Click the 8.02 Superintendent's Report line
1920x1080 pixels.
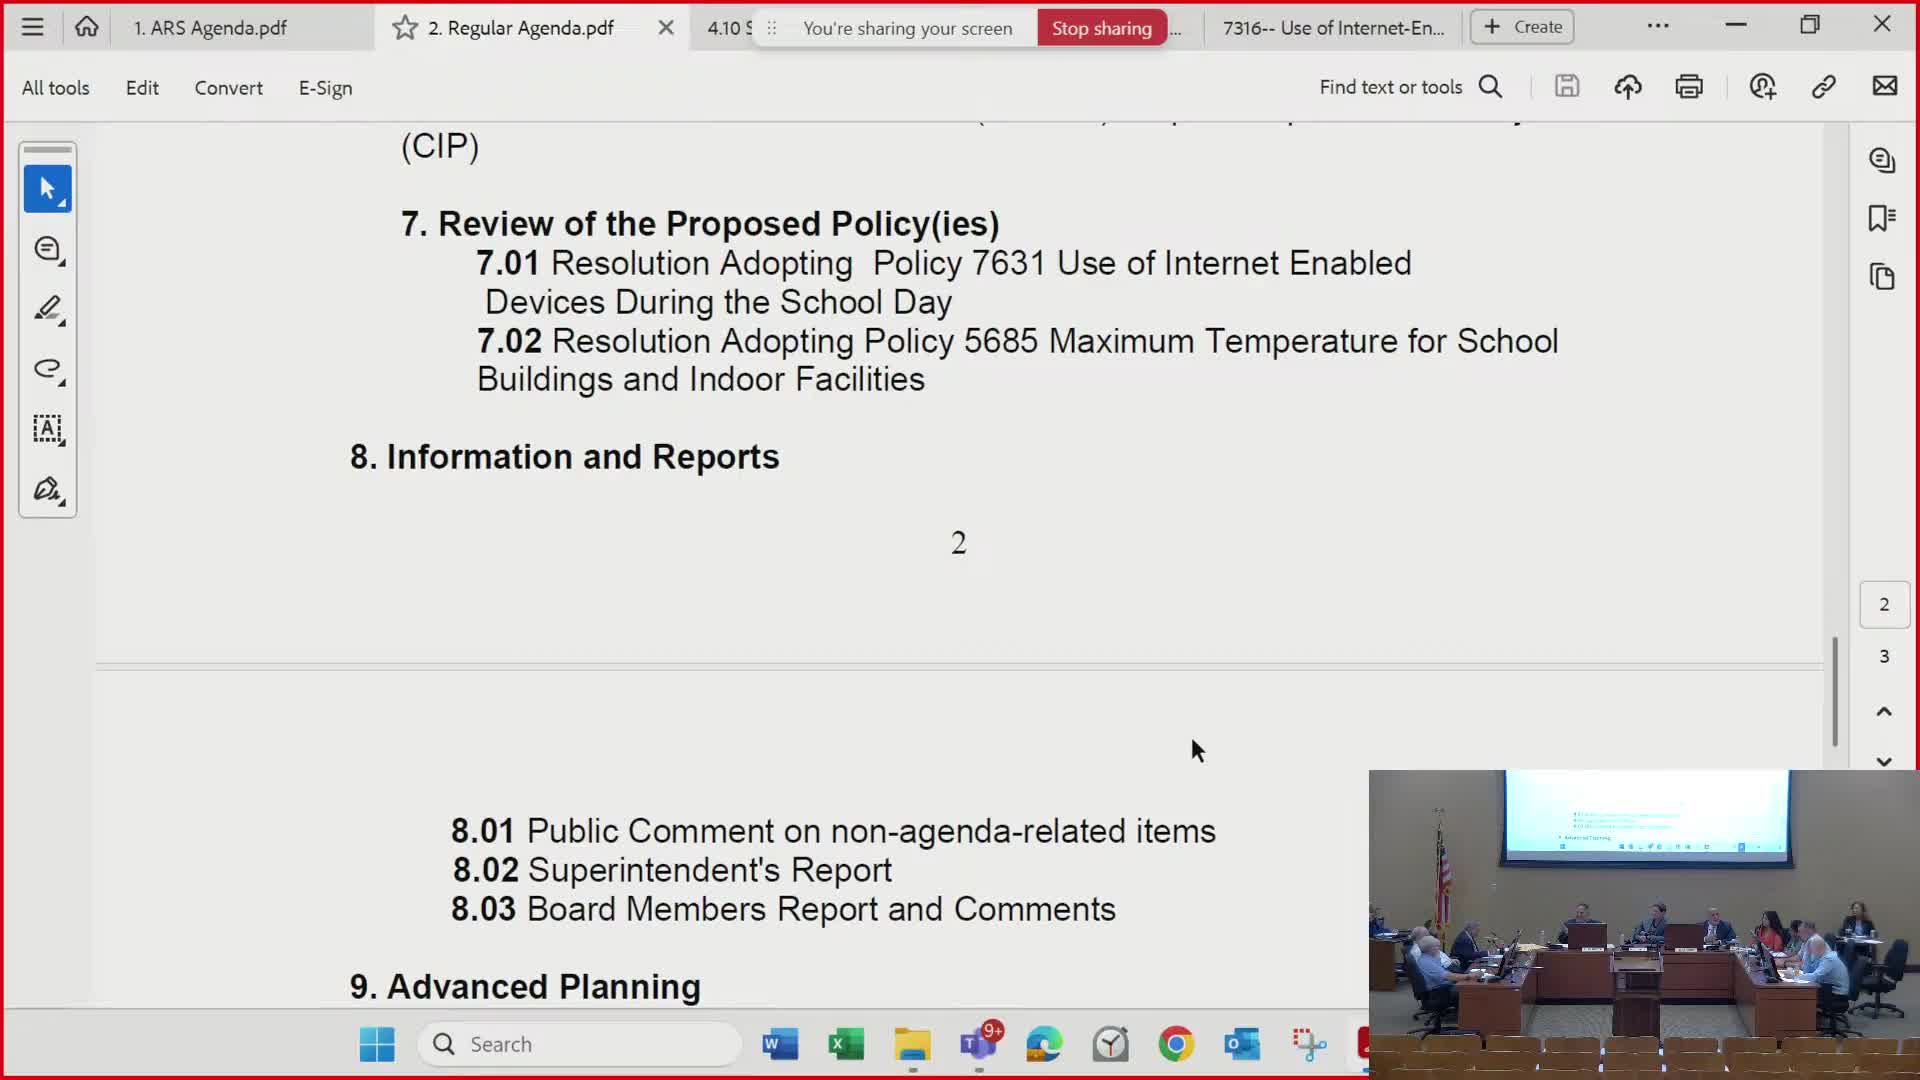[672, 870]
